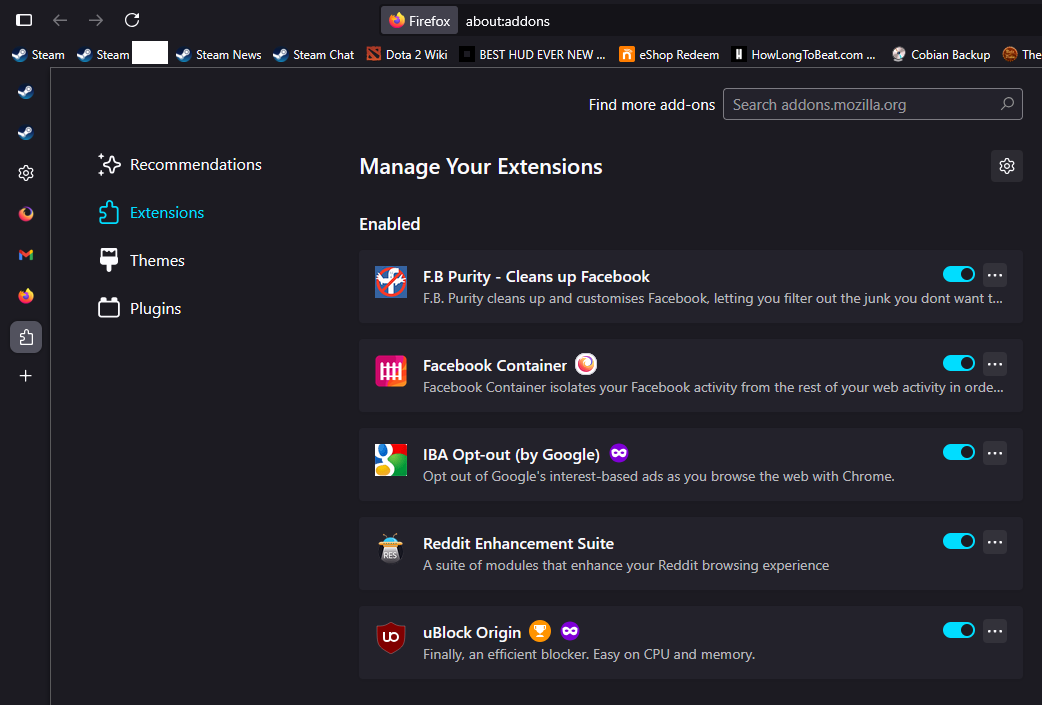Viewport: 1042px width, 705px height.
Task: Select the first Steam vertical tab icon
Action: (26, 92)
